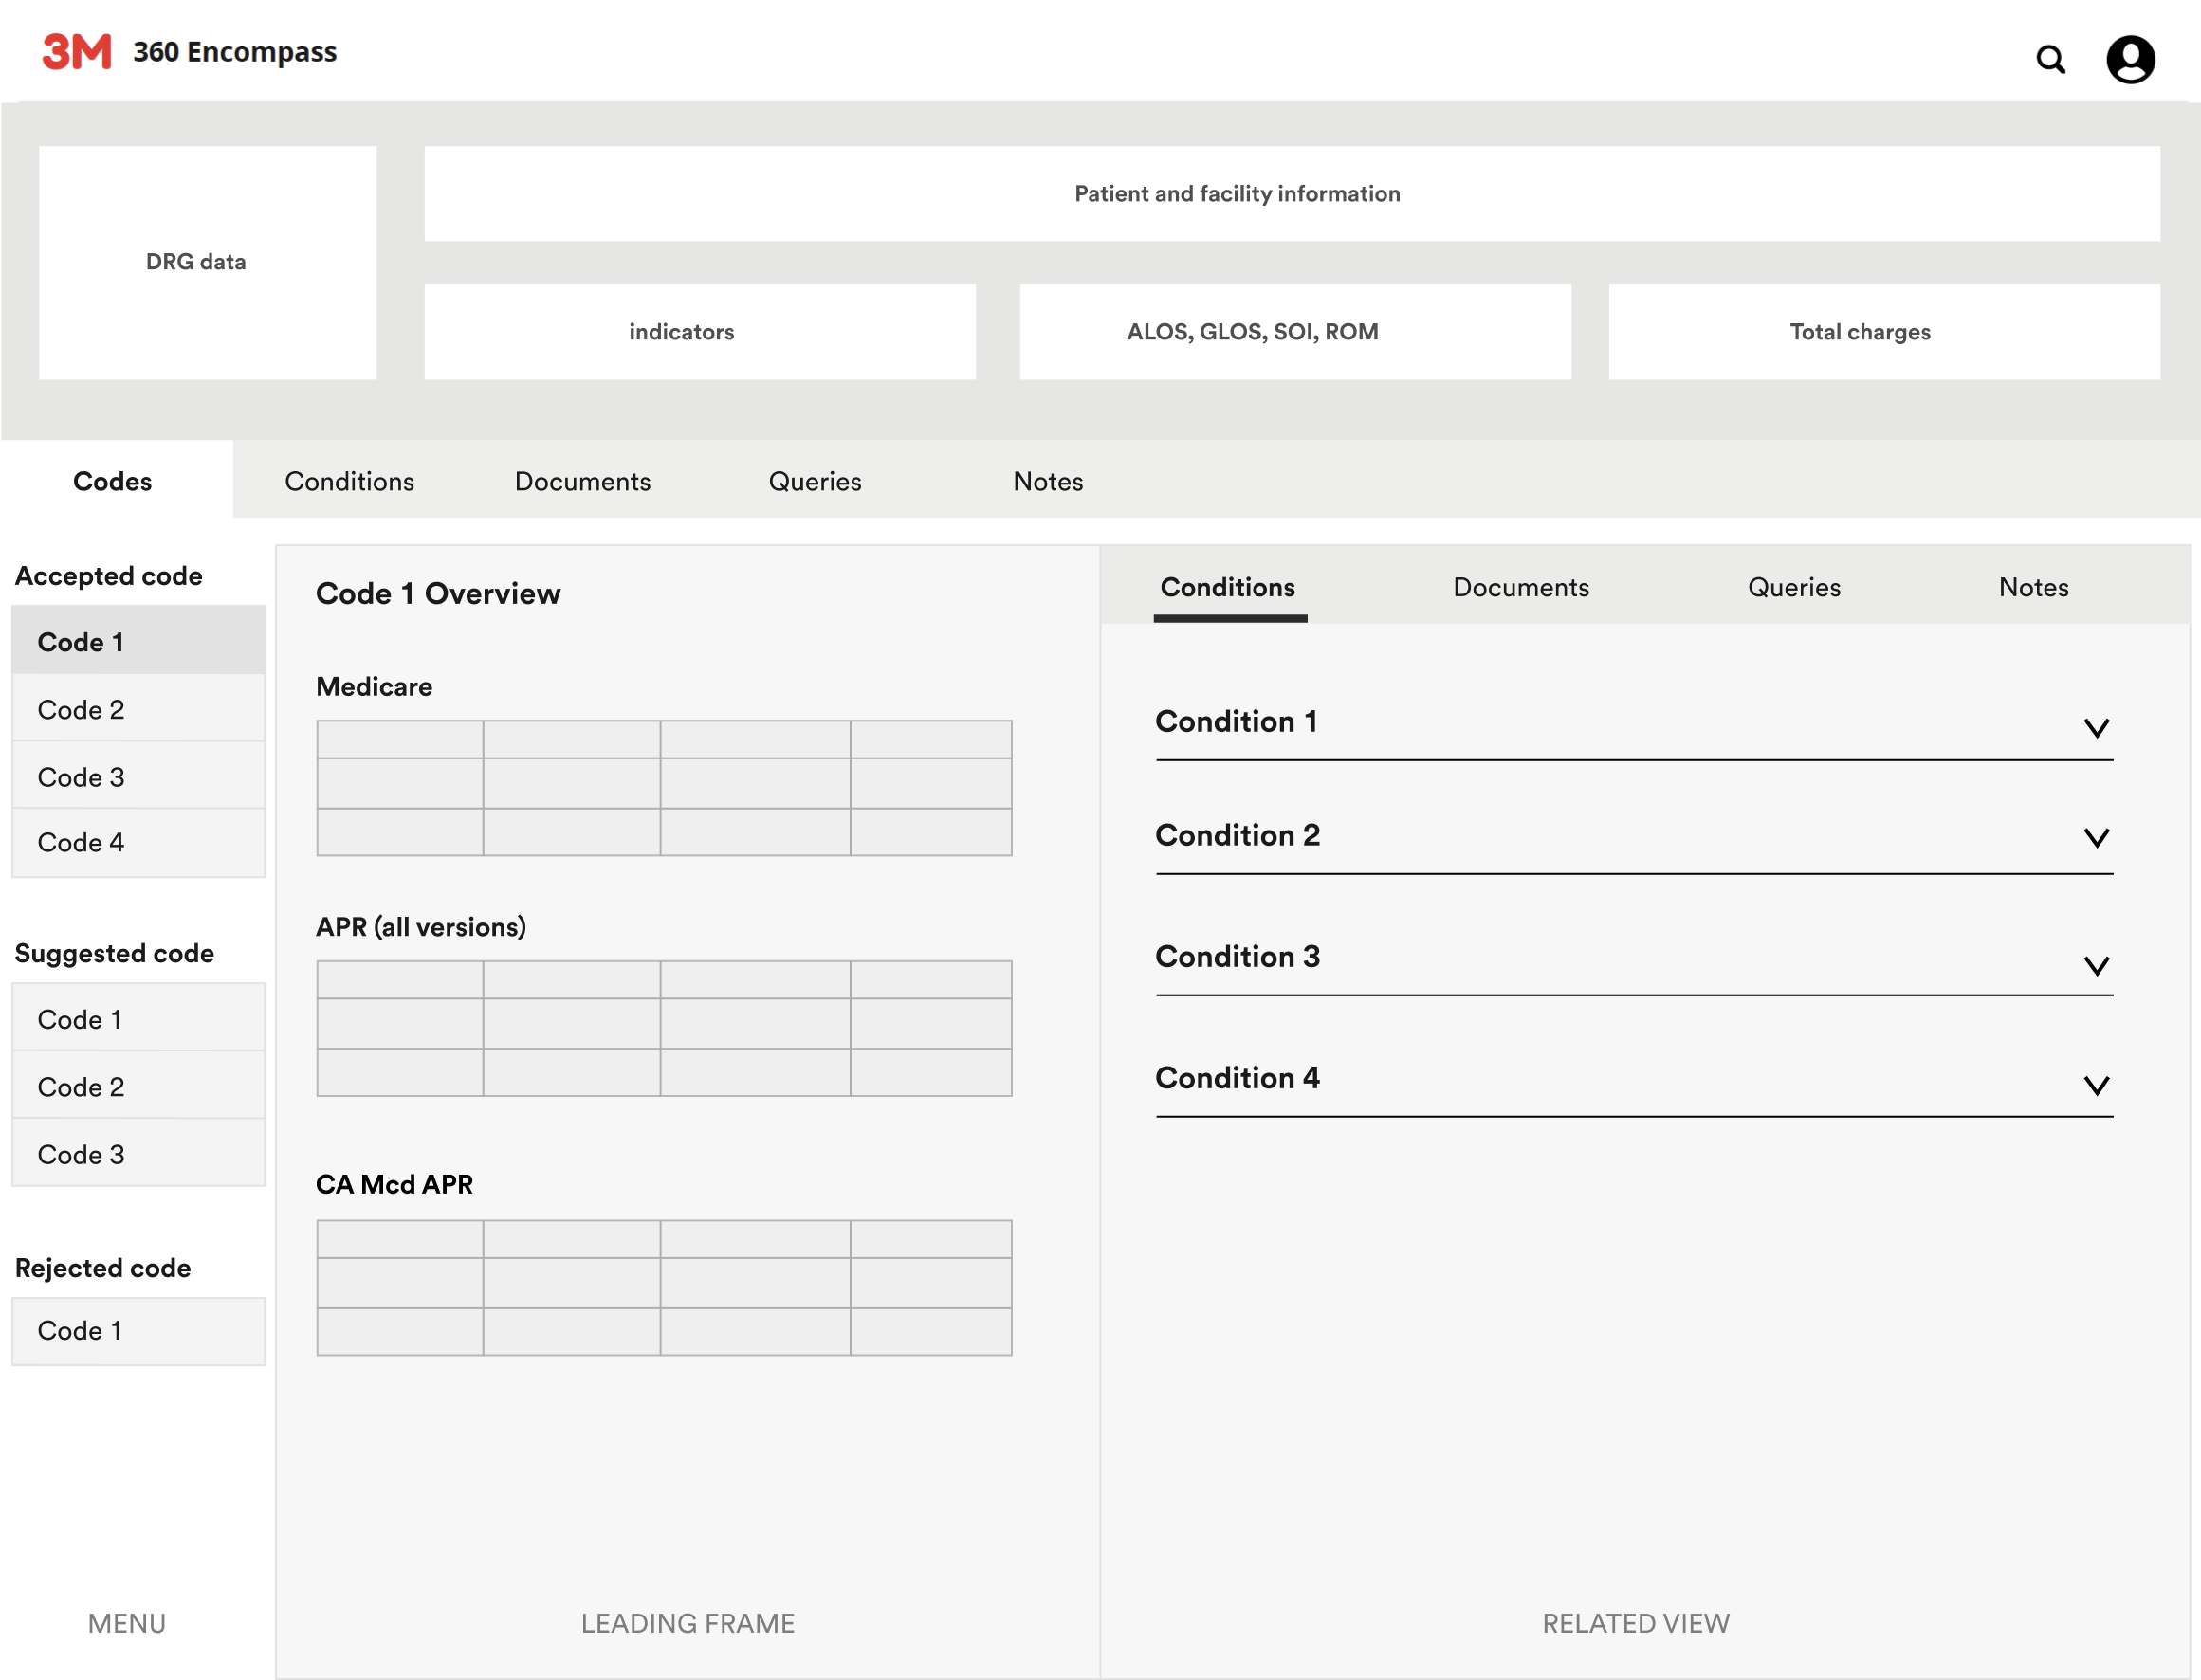
Task: Expand Condition 4 chevron
Action: pos(2096,1086)
